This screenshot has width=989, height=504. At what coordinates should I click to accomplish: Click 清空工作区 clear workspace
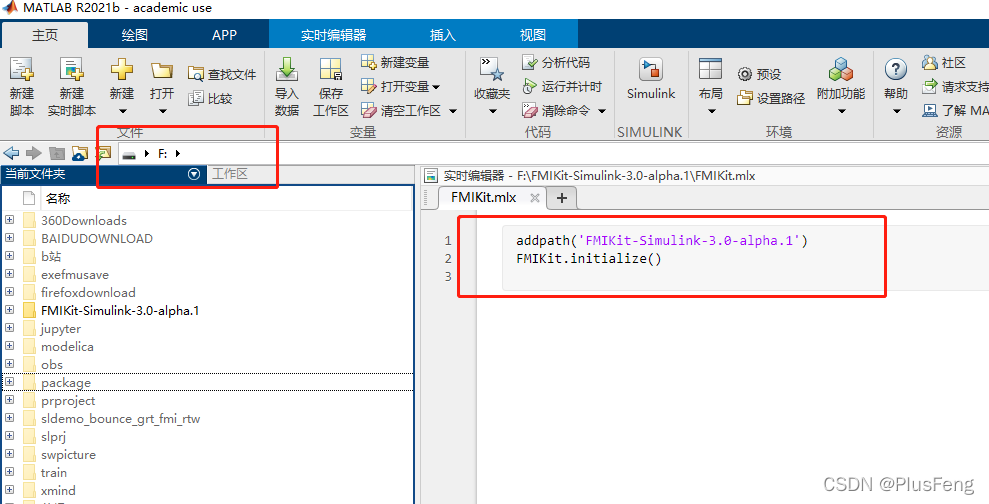[x=401, y=110]
